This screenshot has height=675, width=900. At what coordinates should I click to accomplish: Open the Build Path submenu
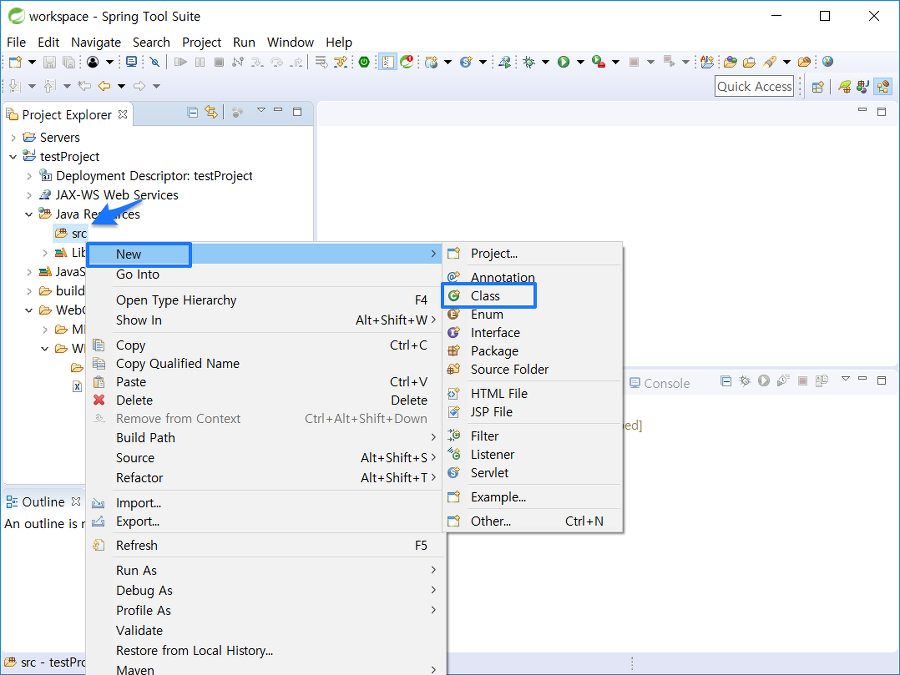click(x=265, y=438)
